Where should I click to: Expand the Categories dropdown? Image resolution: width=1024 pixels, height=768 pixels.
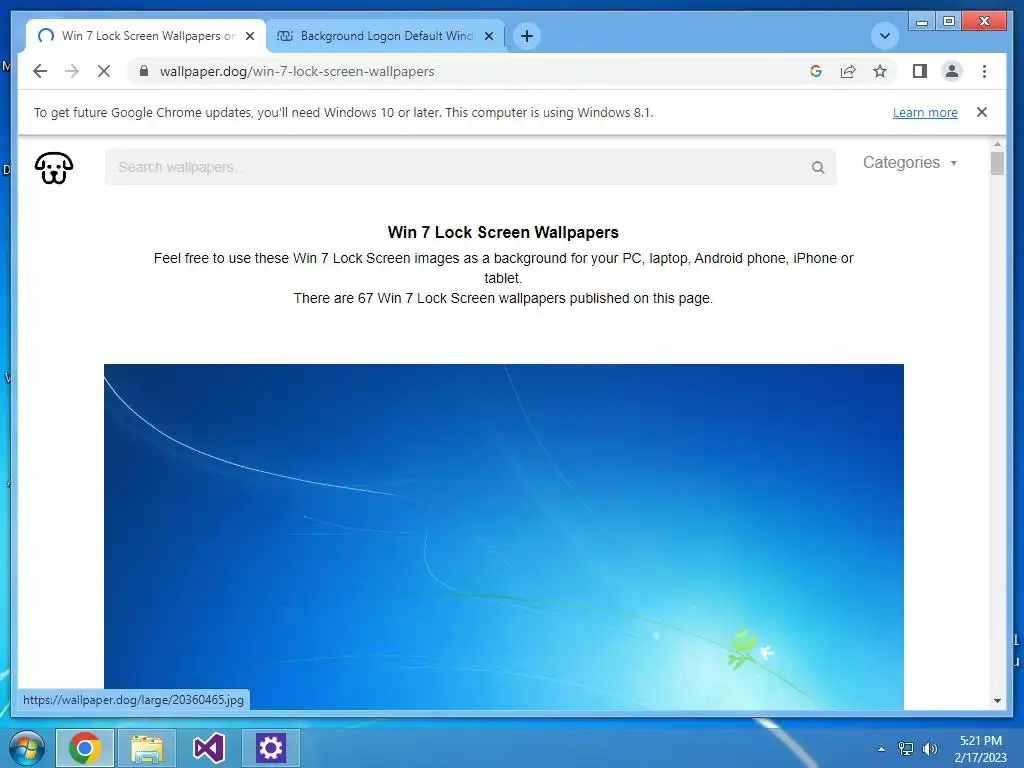click(x=910, y=163)
